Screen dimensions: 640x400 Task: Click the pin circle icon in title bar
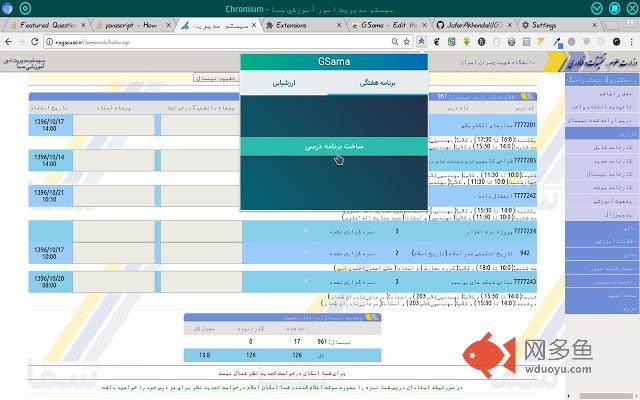25,8
